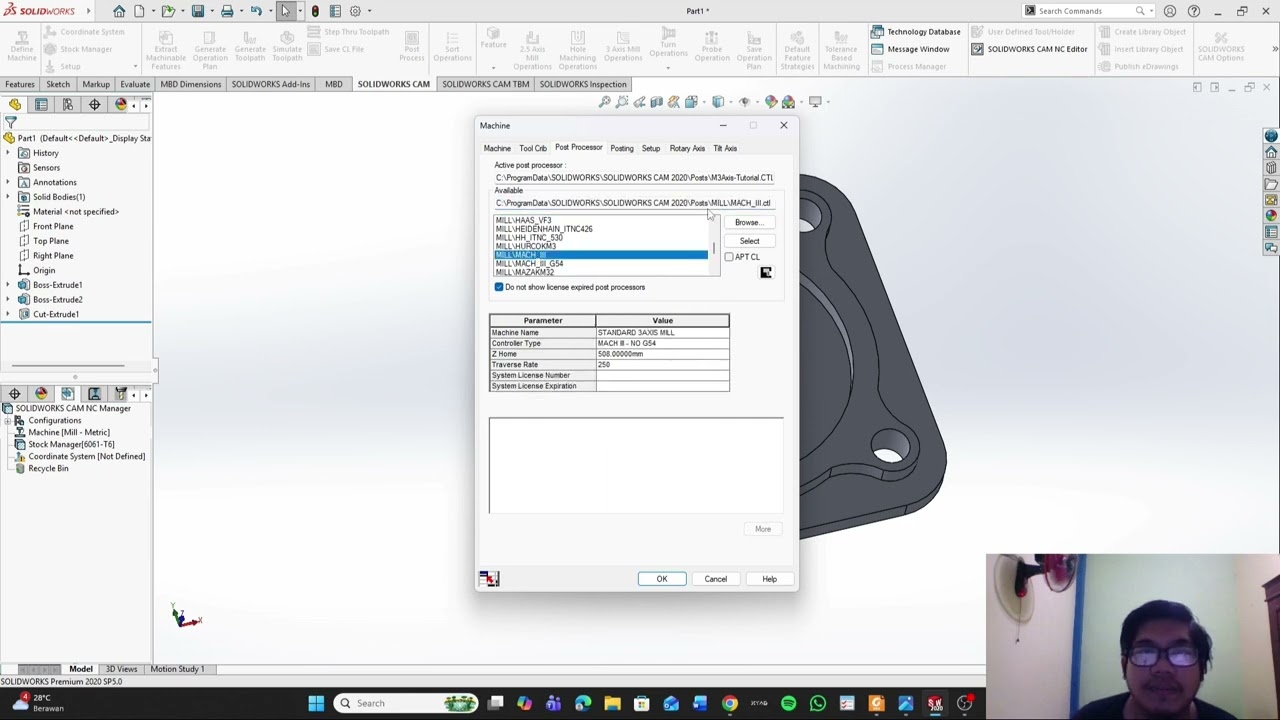Open the Save icon dropdown arrow
The image size is (1280, 720).
(210, 11)
